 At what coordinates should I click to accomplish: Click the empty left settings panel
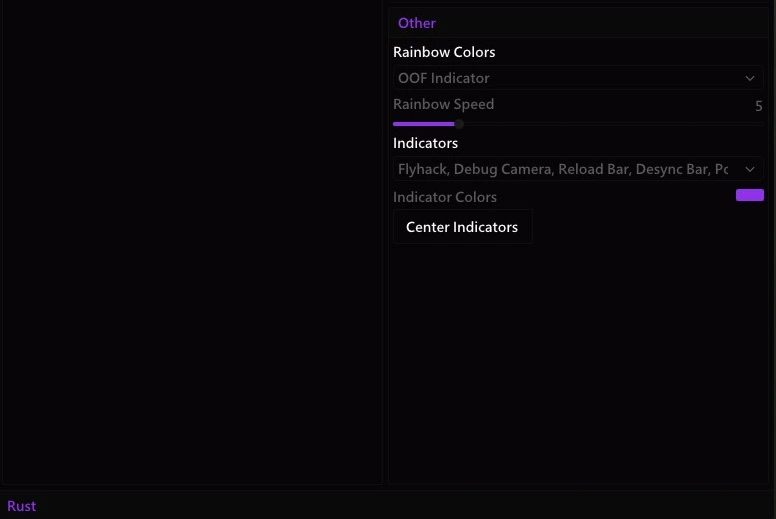pyautogui.click(x=192, y=241)
